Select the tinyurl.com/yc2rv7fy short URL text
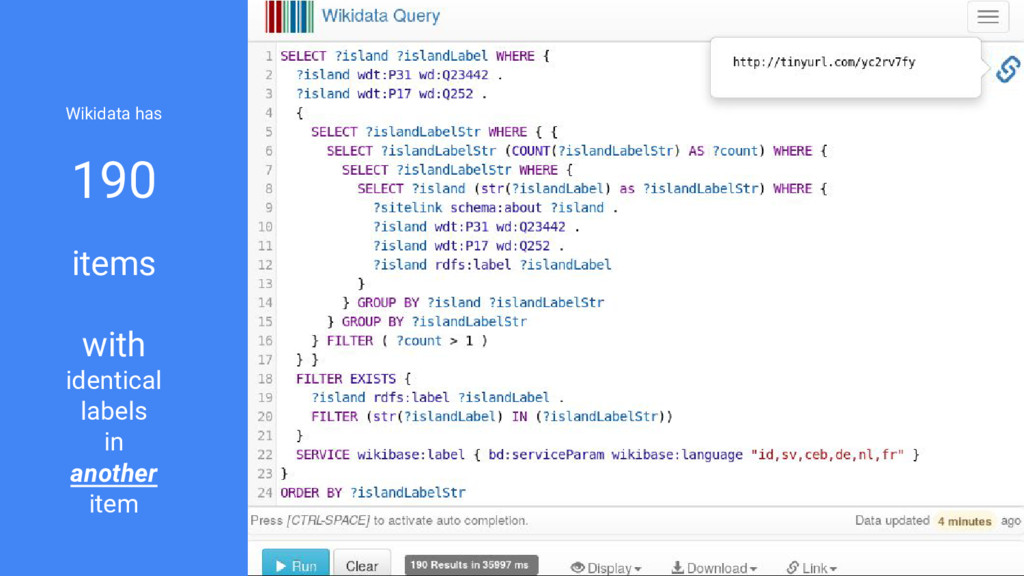Image resolution: width=1024 pixels, height=576 pixels. point(824,62)
